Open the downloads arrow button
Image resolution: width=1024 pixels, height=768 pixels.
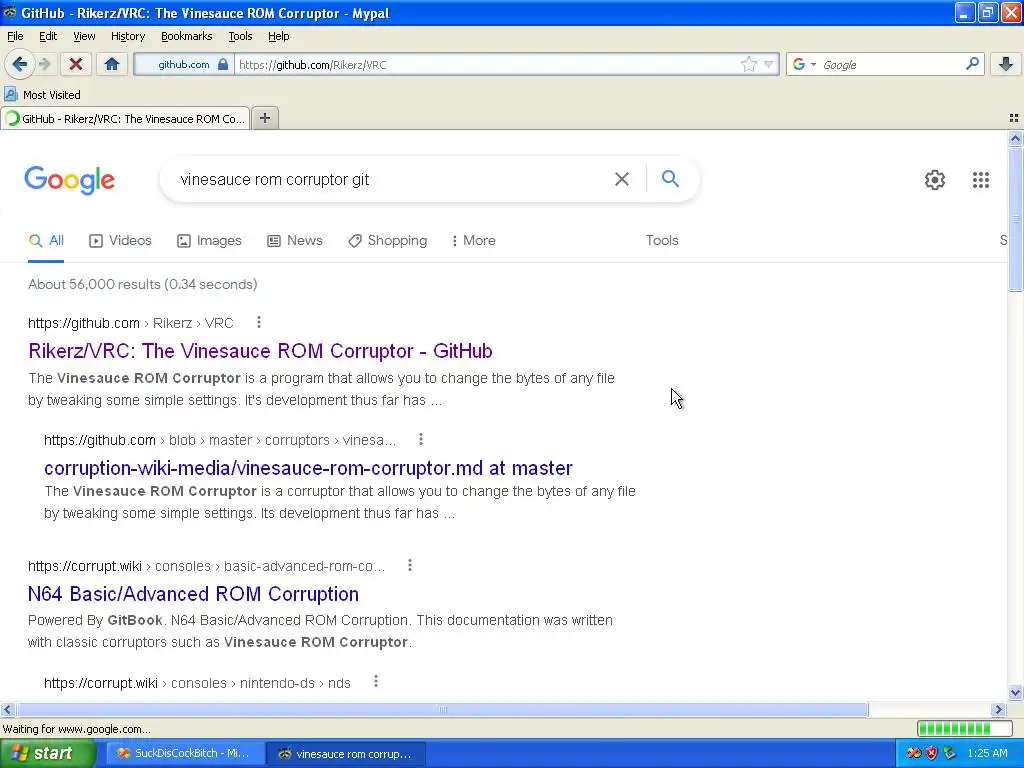[1006, 64]
